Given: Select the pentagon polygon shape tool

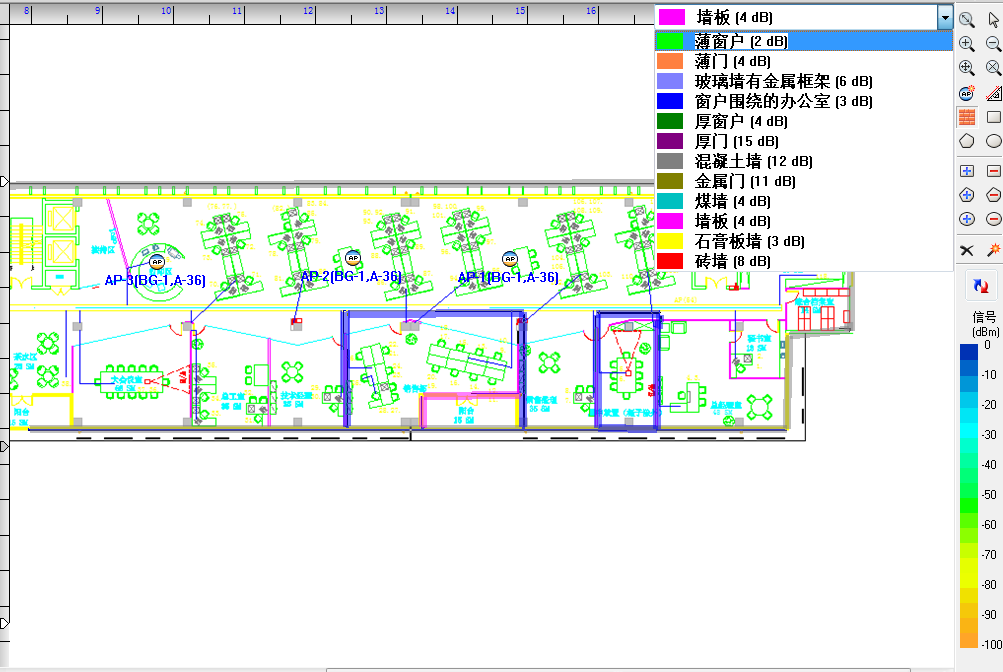Looking at the screenshot, I should pyautogui.click(x=967, y=141).
